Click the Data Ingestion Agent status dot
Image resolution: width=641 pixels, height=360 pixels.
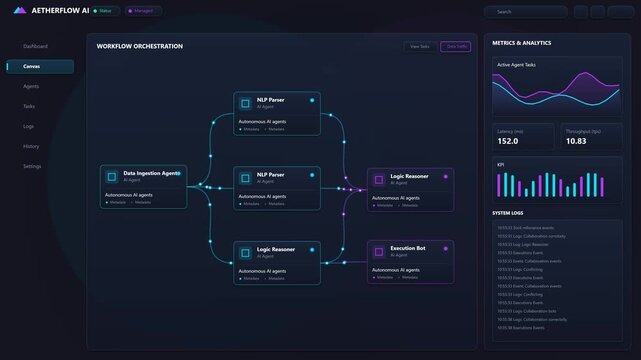point(179,173)
